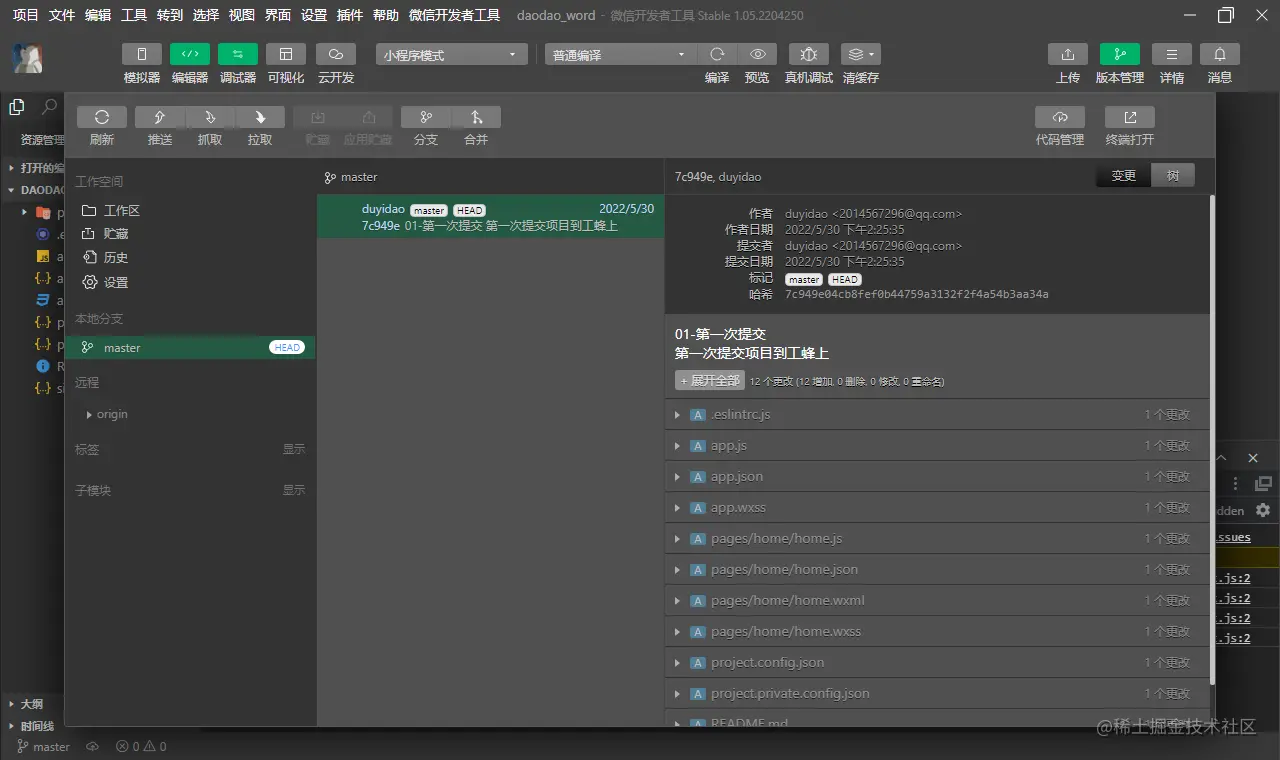
Task: Select the 7c949e commit row
Action: 490,216
